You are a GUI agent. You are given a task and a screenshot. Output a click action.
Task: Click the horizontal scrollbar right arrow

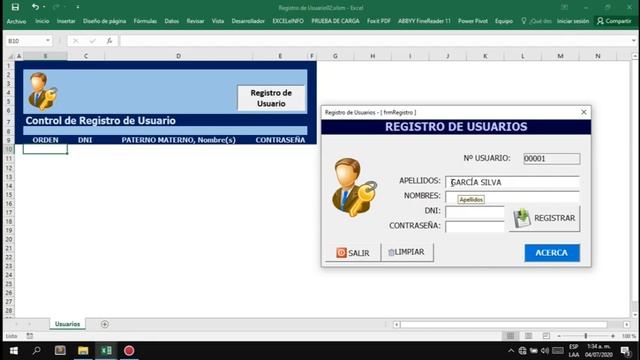click(x=627, y=324)
